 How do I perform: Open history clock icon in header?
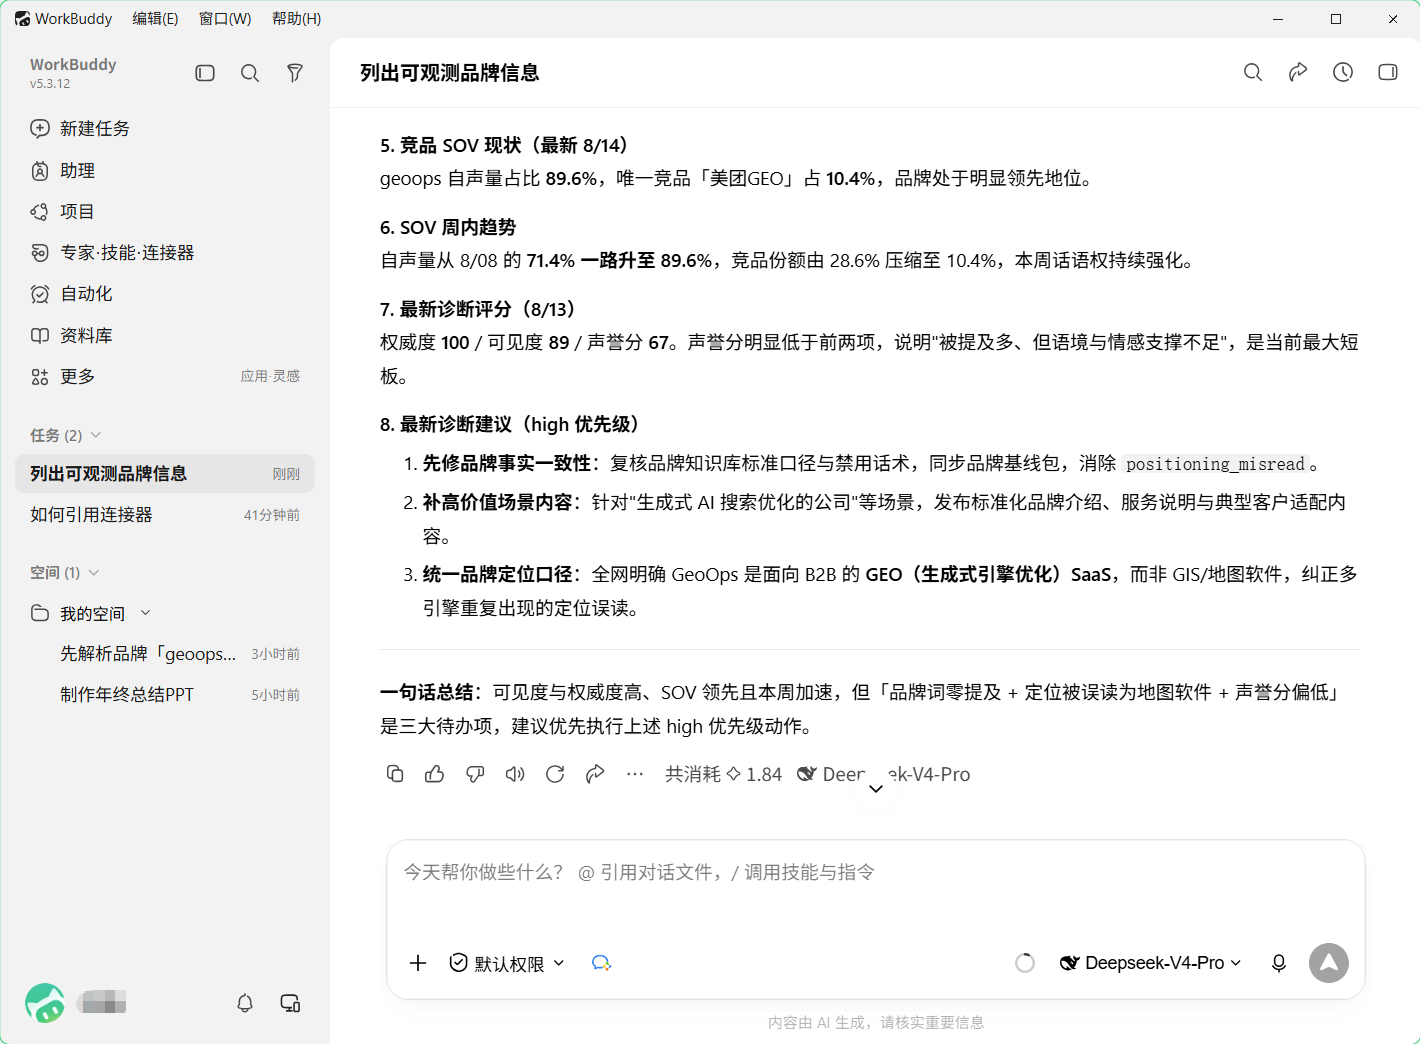1343,72
